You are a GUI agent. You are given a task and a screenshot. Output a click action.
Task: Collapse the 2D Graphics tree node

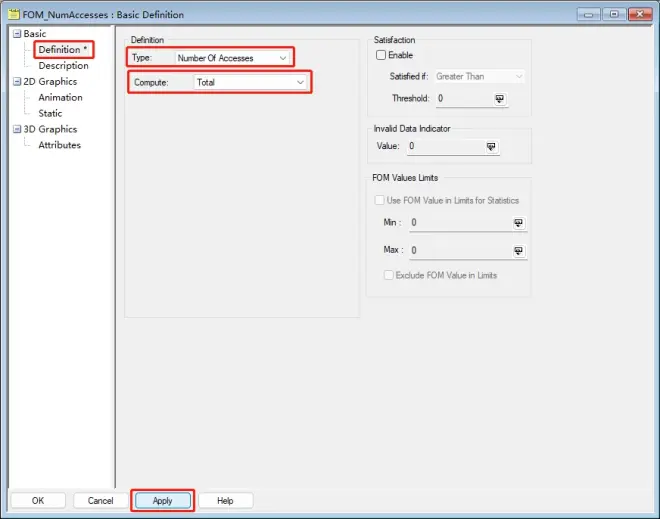pos(15,82)
